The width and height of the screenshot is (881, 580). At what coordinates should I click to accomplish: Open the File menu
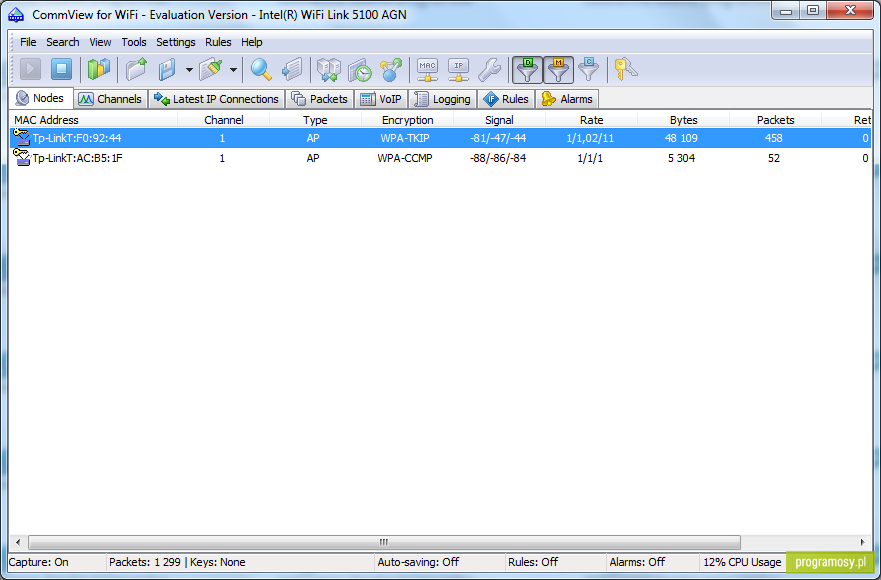(28, 42)
